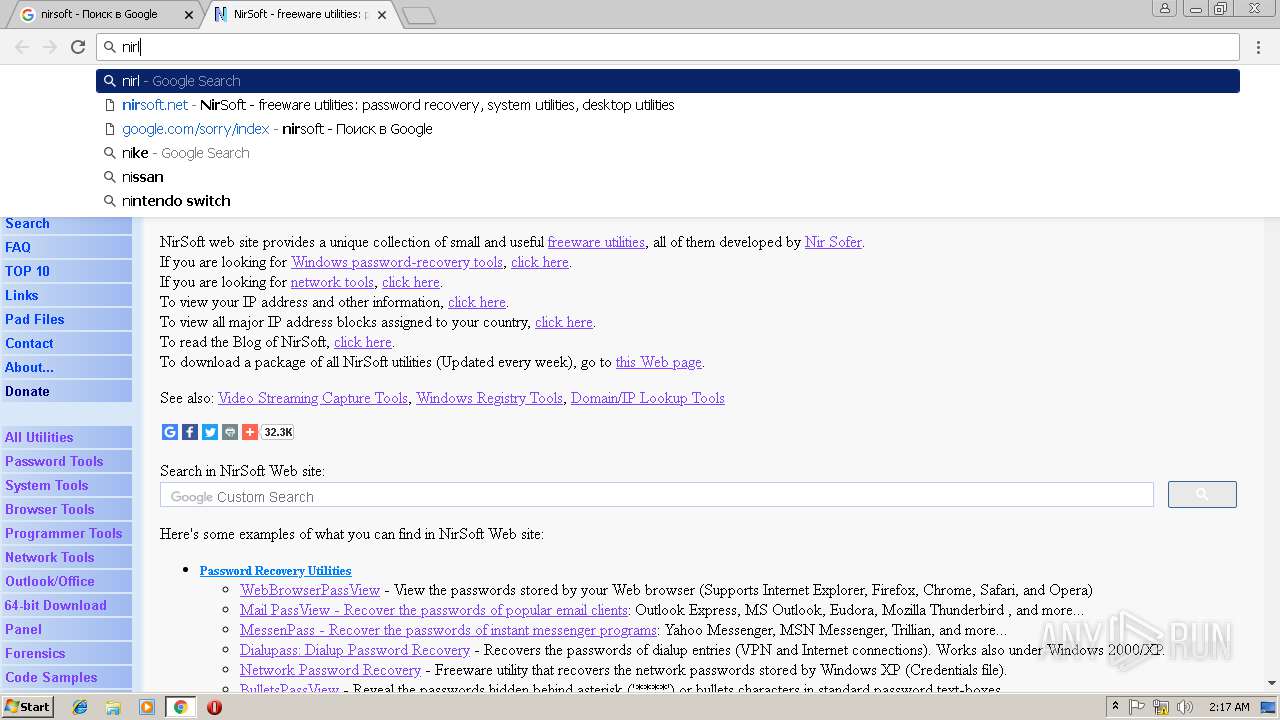Switch to NirSoft freeware utilities tab
Viewport: 1280px width, 720px height.
pyautogui.click(x=300, y=15)
